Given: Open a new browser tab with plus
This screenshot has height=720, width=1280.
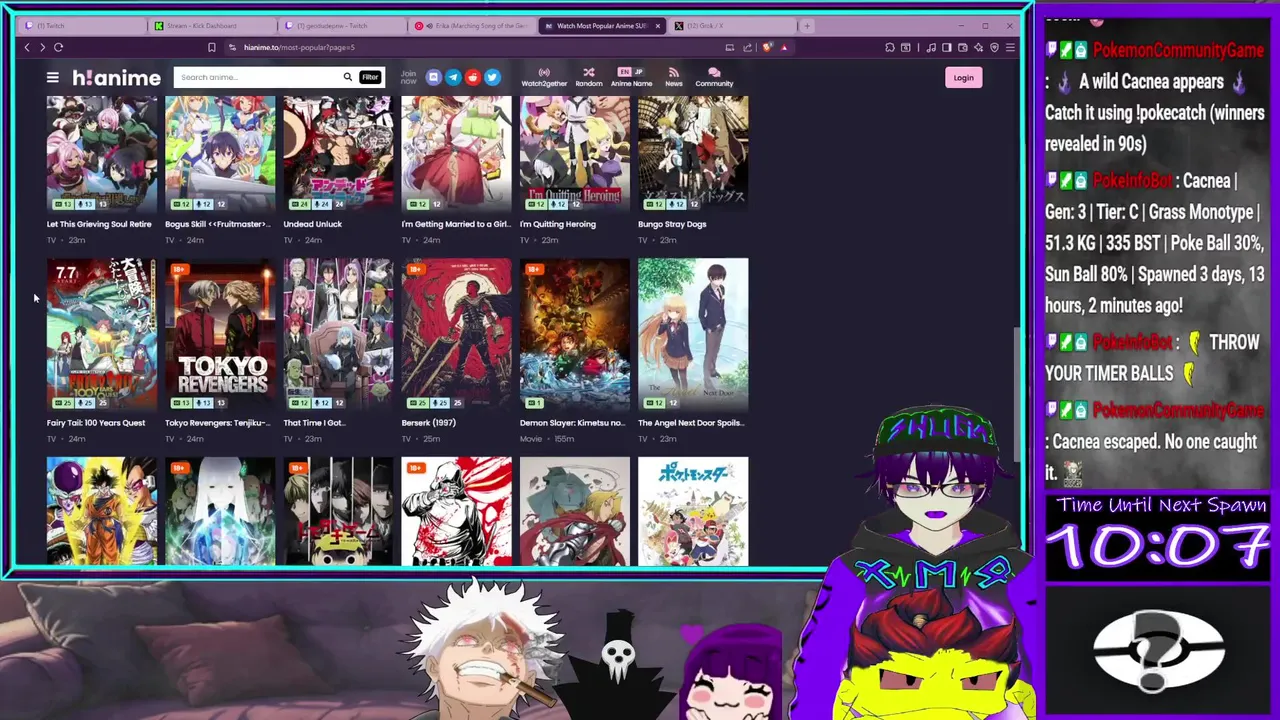Looking at the screenshot, I should click(x=807, y=26).
